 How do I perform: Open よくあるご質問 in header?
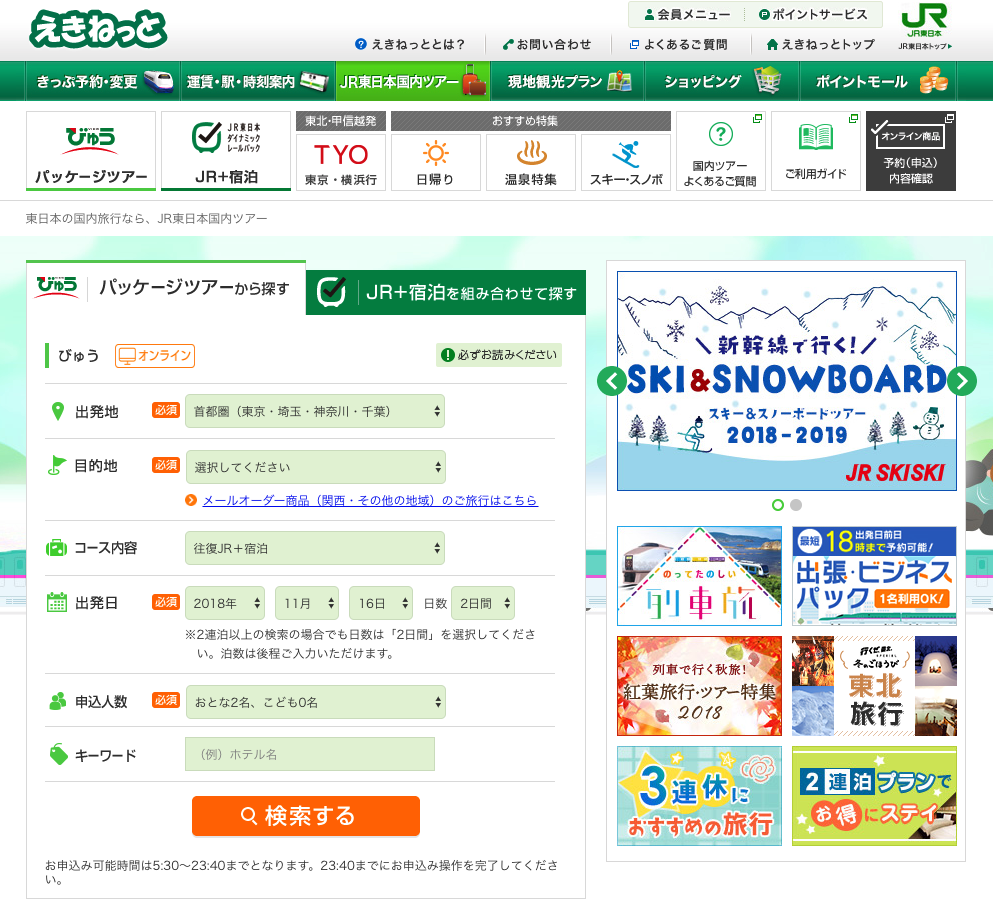[678, 44]
